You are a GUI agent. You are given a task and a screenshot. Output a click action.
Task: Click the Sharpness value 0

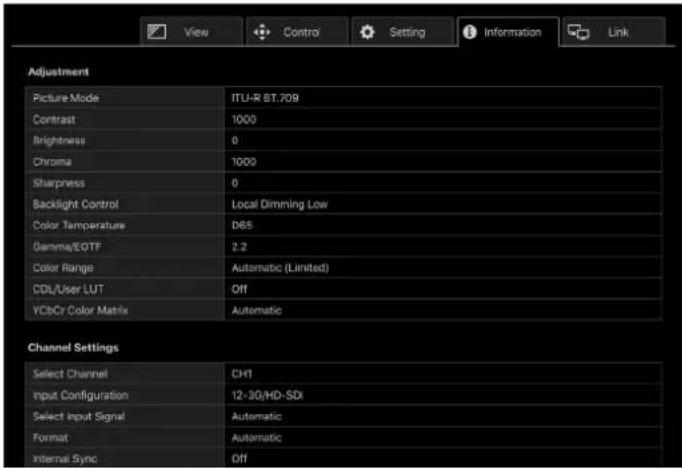[235, 183]
